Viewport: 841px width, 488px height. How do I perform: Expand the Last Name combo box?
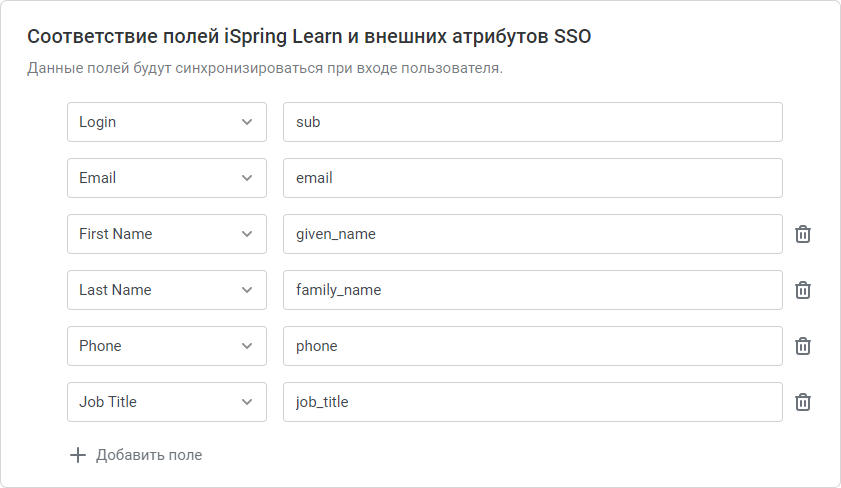tap(167, 290)
